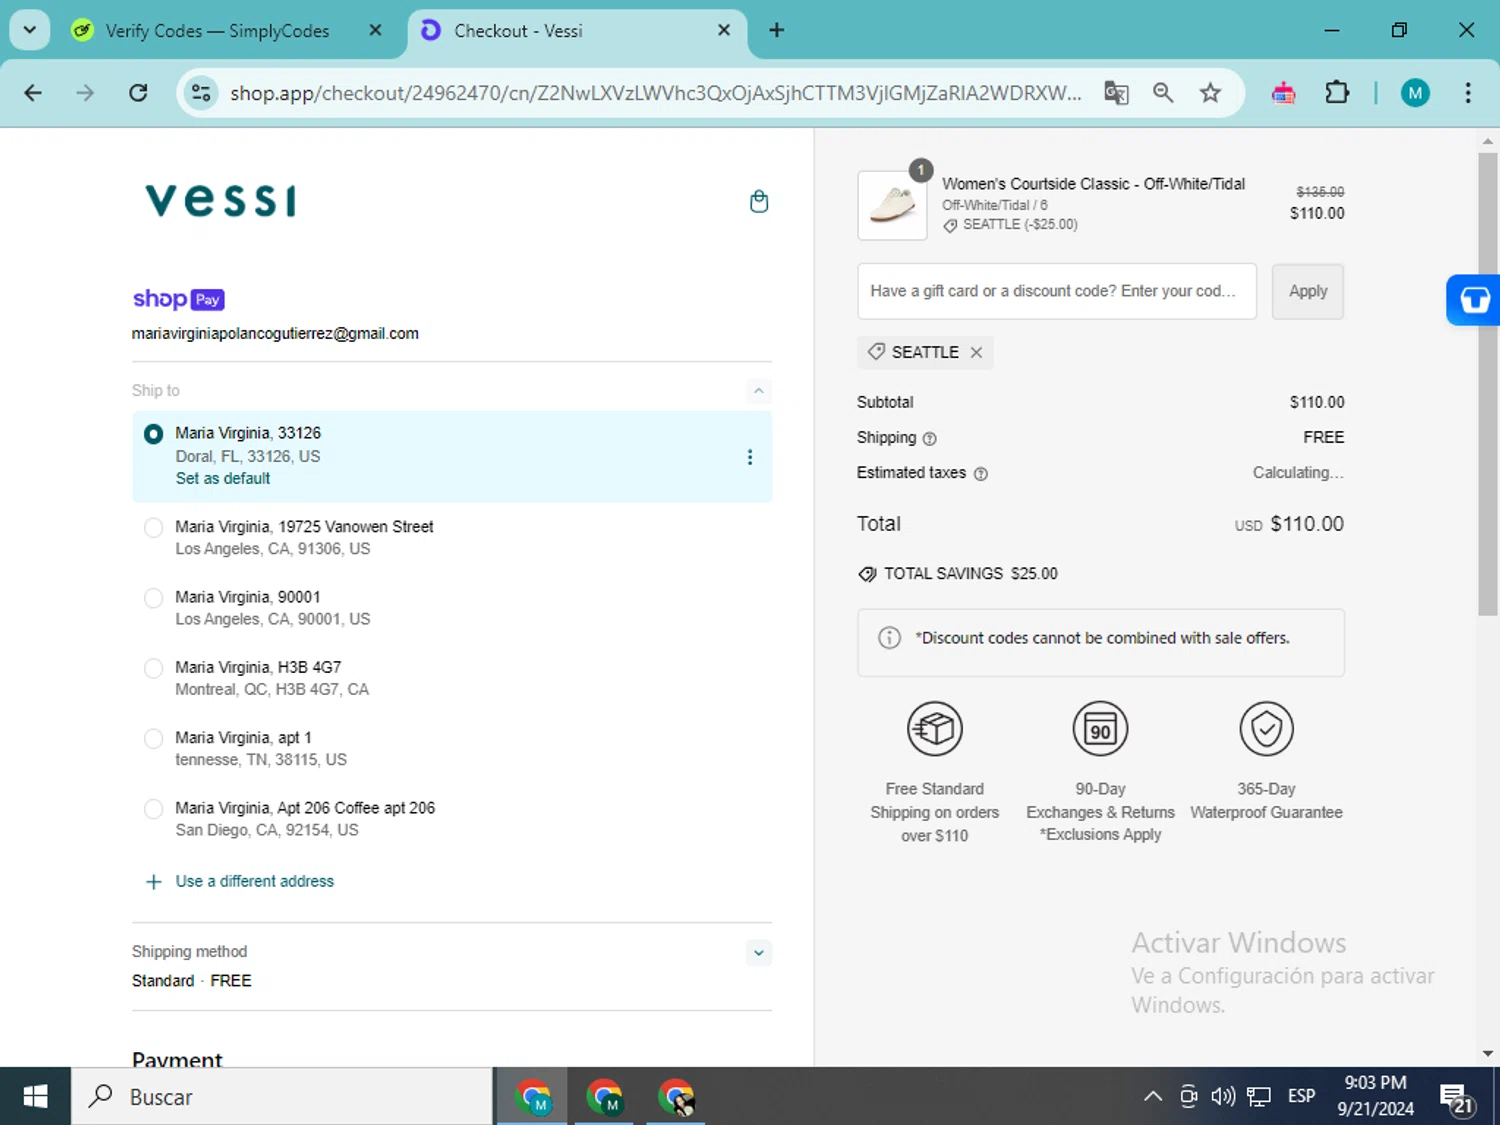Open the notification center icon
1500x1125 pixels.
point(1456,1097)
